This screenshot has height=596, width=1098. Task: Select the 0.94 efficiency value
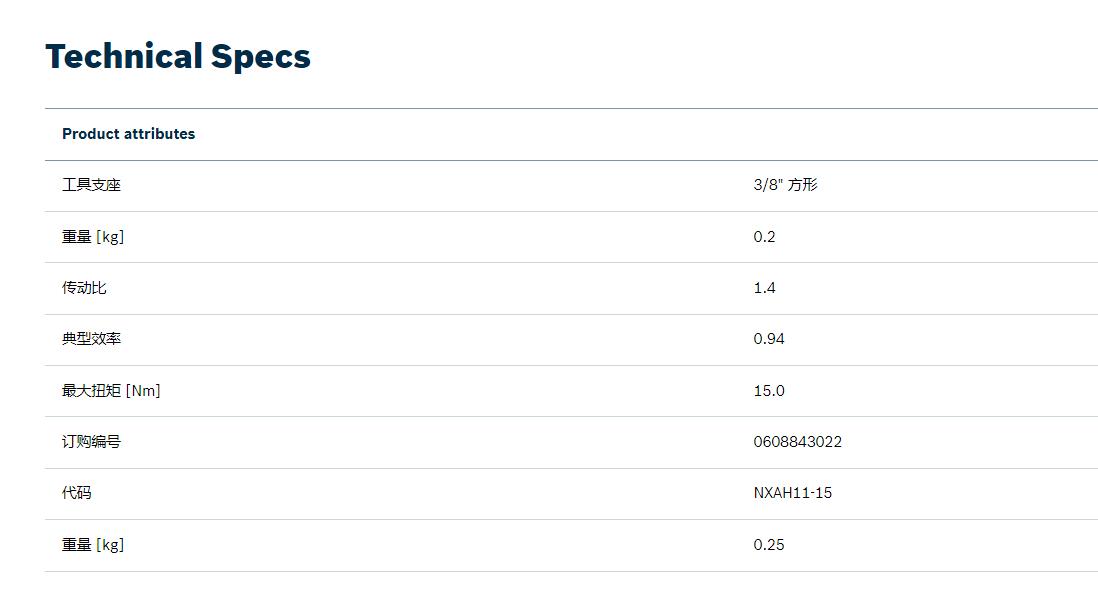pos(769,339)
